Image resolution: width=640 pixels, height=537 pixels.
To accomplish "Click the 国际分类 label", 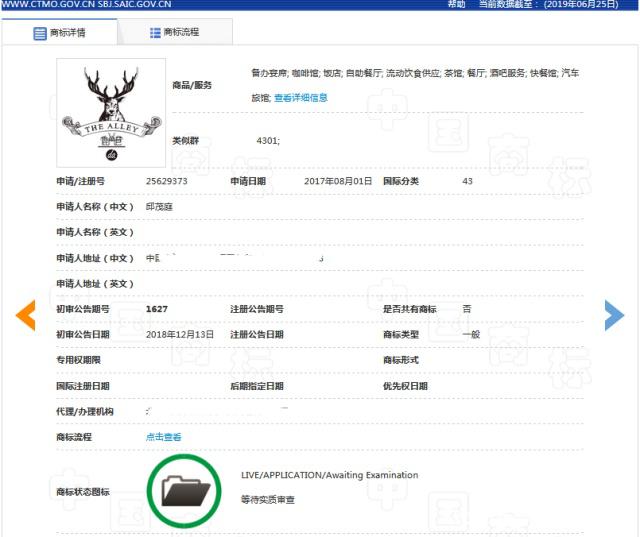I will pyautogui.click(x=401, y=181).
